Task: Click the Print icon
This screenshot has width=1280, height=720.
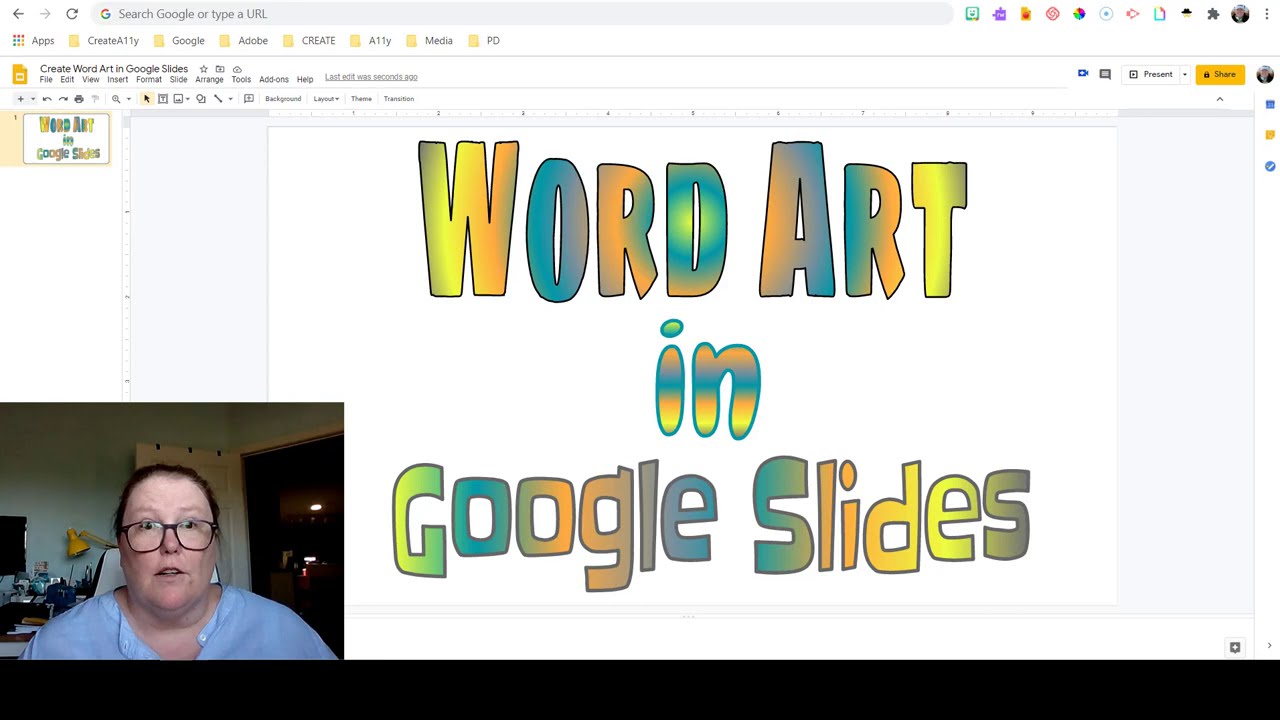Action: [x=79, y=99]
